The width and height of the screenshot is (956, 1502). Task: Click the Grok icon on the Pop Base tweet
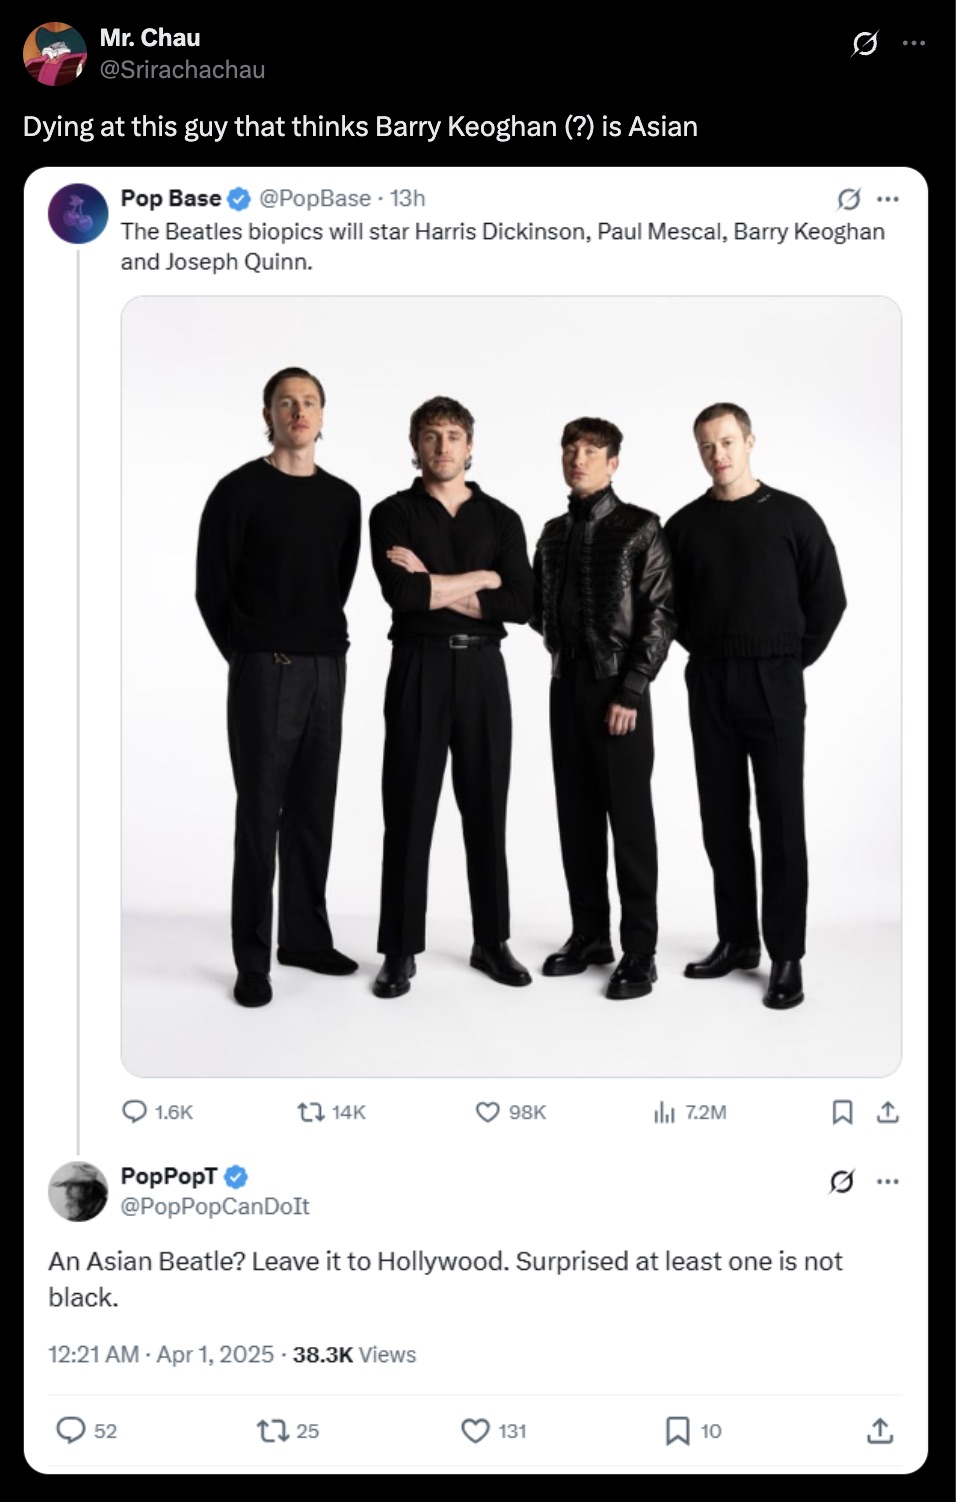click(x=848, y=199)
